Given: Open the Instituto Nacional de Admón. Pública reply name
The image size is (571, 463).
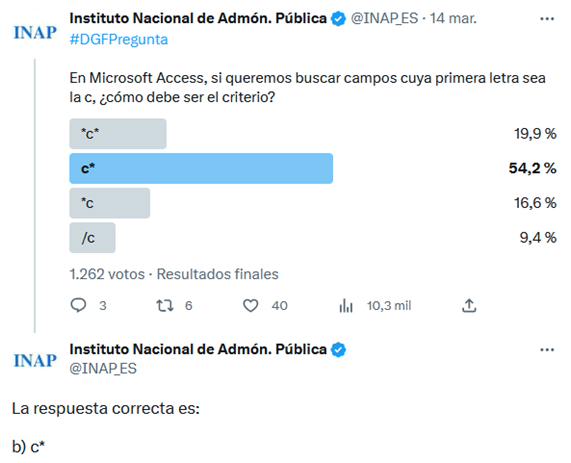Looking at the screenshot, I should point(198,349).
